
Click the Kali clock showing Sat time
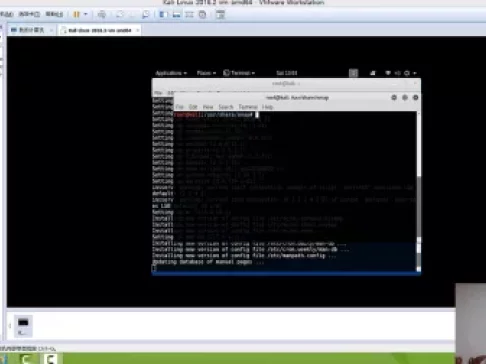pyautogui.click(x=287, y=73)
